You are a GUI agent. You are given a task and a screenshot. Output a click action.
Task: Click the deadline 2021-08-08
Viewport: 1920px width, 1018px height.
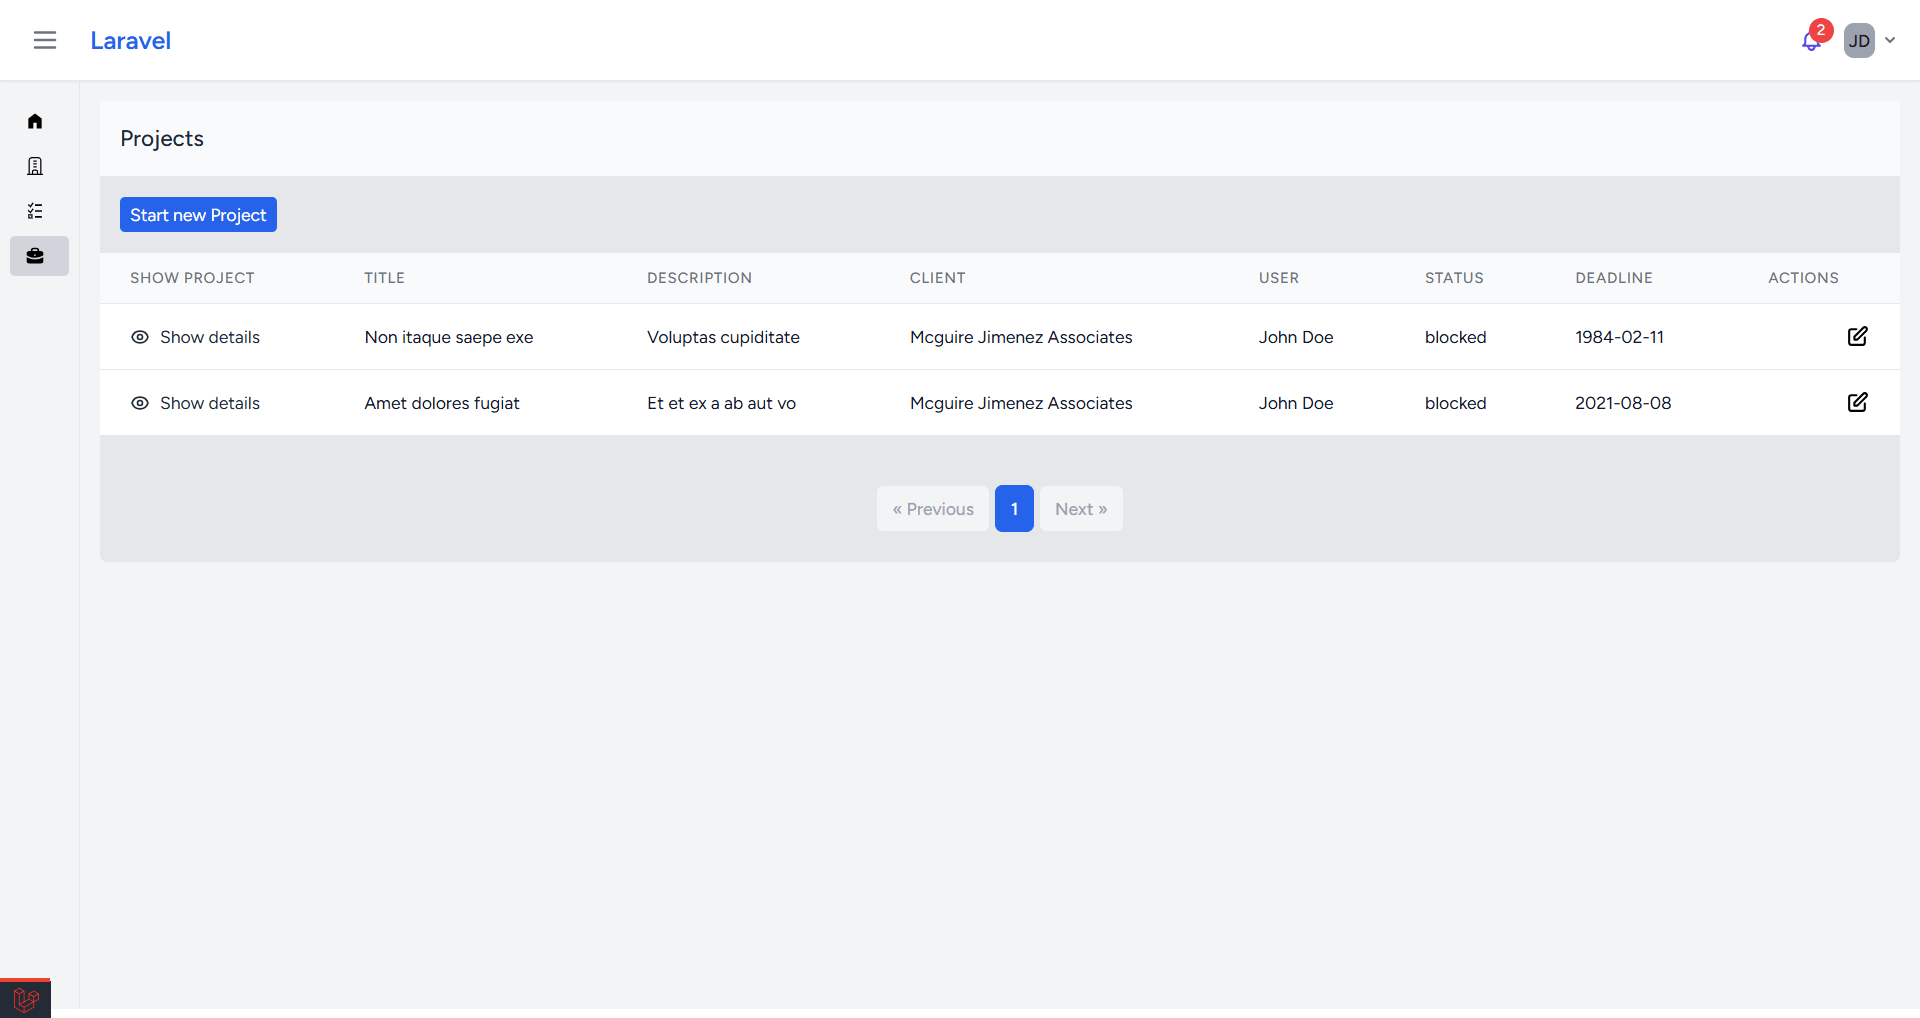click(1623, 403)
